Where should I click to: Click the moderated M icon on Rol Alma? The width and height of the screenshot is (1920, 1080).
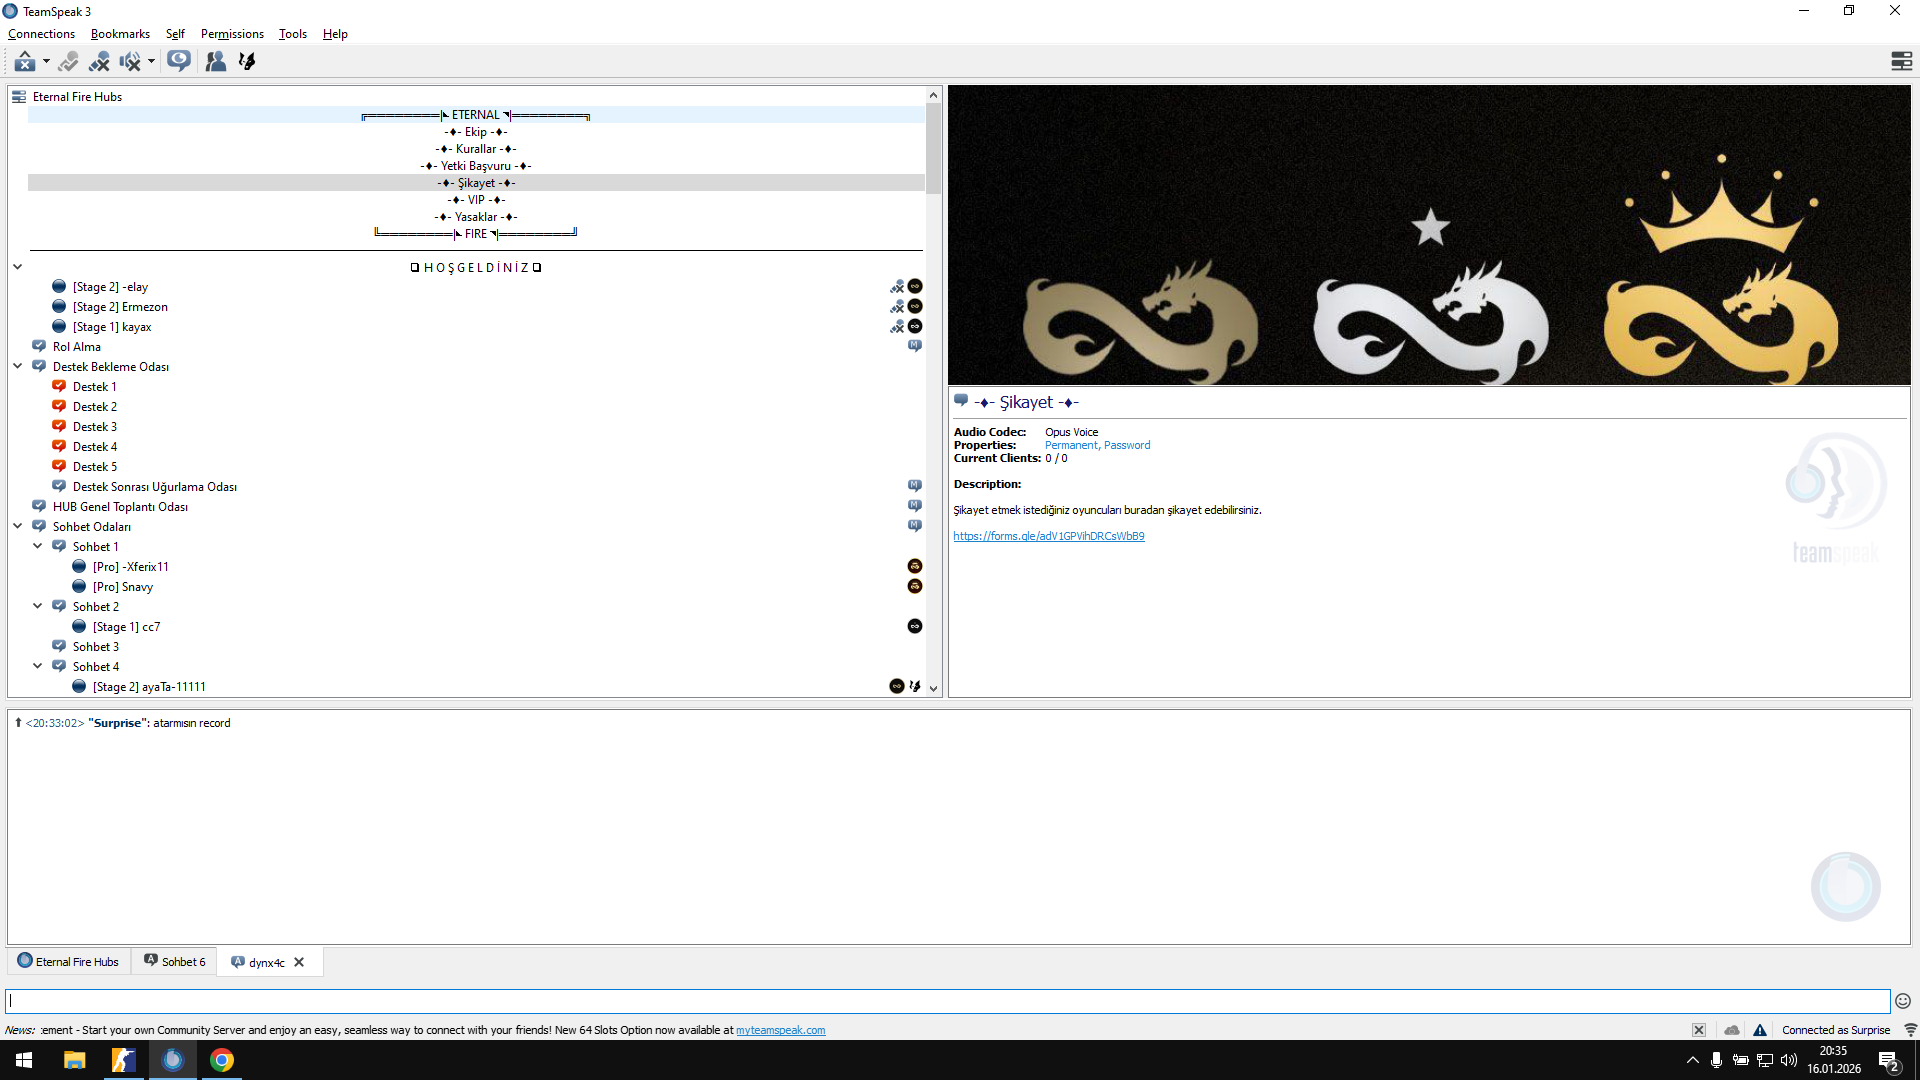[915, 346]
